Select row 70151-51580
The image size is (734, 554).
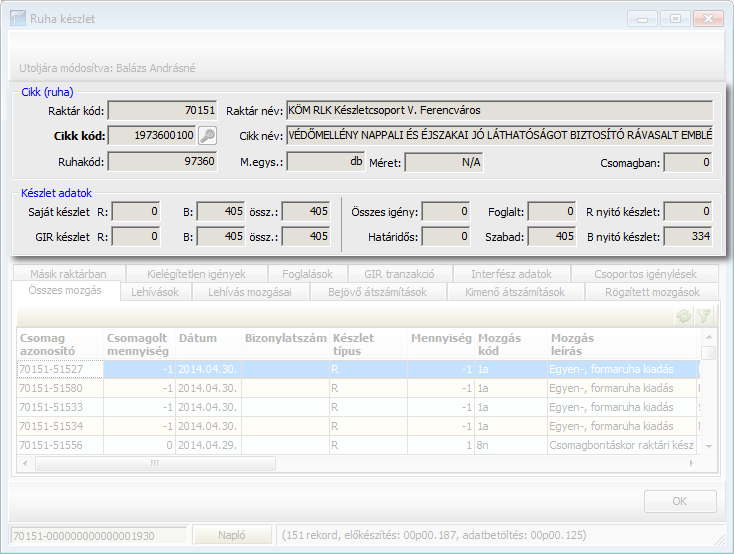point(359,388)
